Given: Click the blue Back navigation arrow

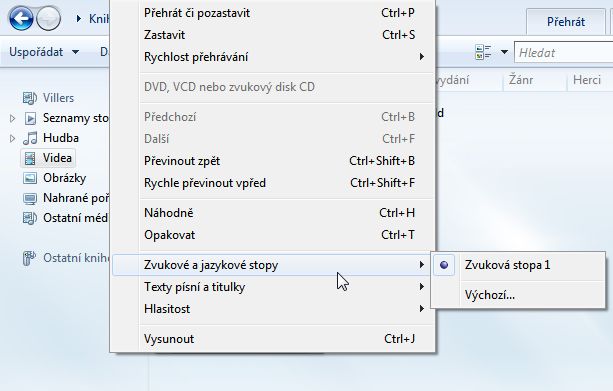Looking at the screenshot, I should [21, 18].
